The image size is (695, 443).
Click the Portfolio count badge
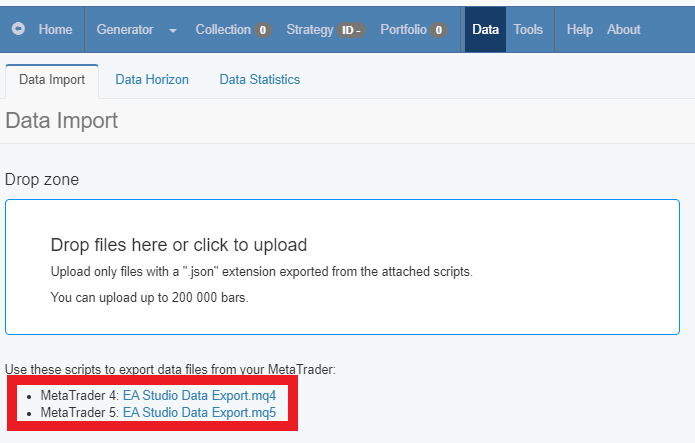[439, 30]
